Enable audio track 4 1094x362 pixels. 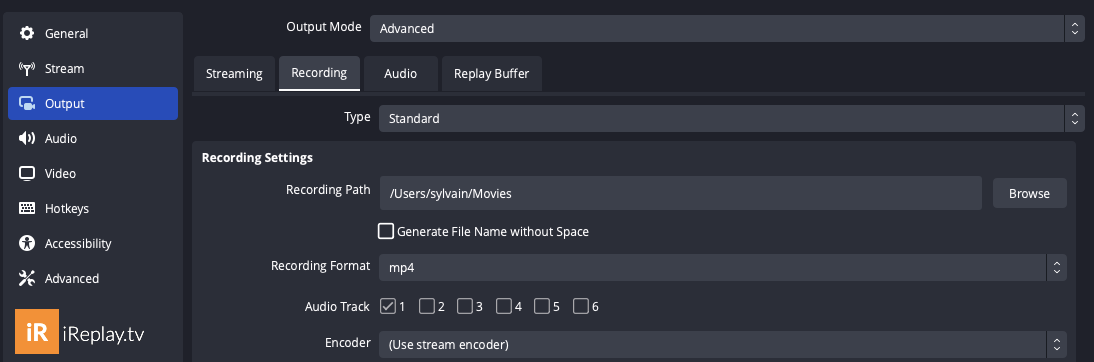tap(504, 306)
